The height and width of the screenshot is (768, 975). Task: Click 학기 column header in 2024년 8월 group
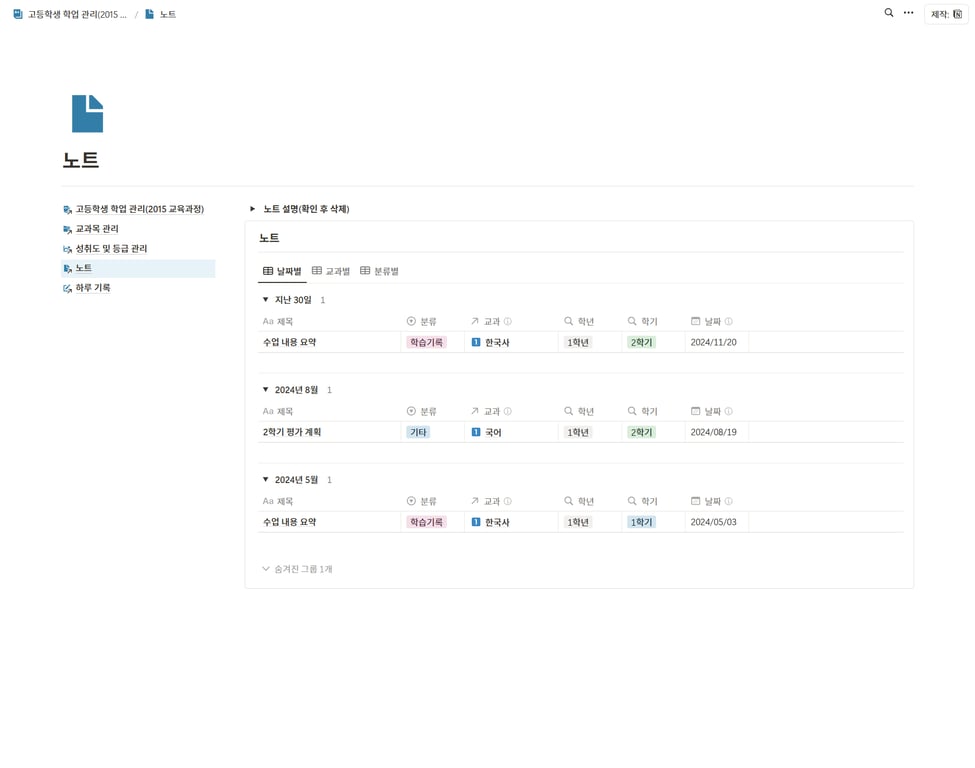(x=642, y=412)
